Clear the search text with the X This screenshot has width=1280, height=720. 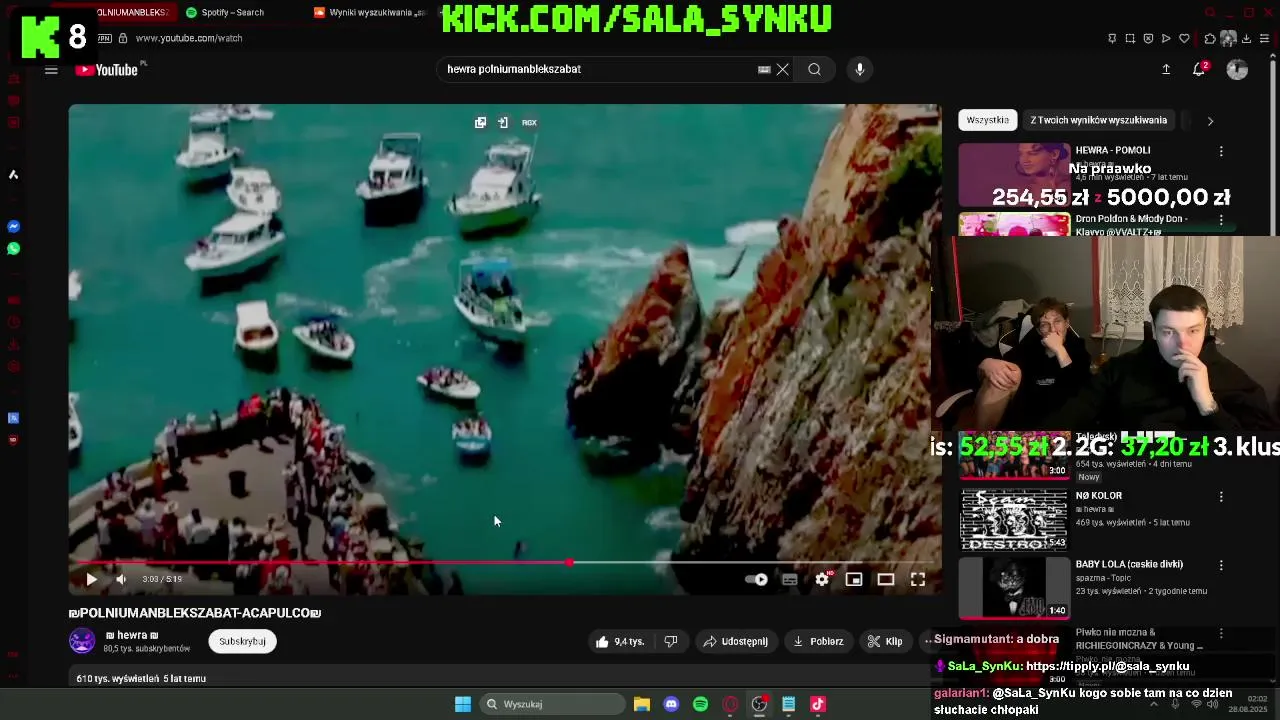783,69
